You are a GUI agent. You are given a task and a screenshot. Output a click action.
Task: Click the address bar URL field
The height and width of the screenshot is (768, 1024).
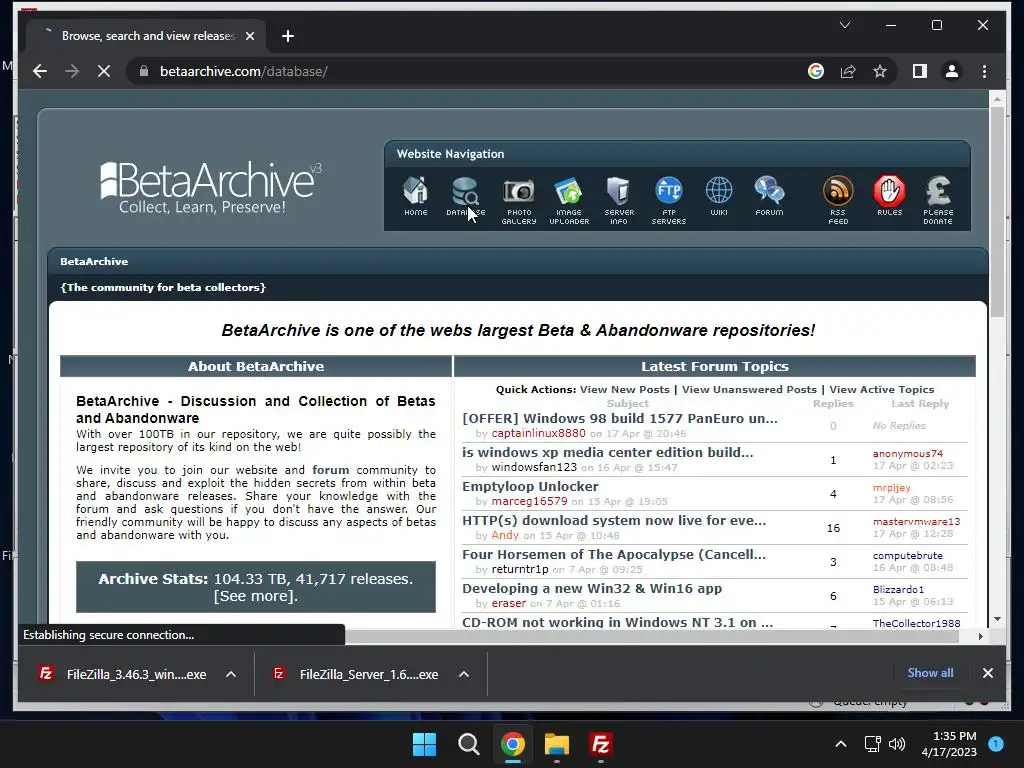pyautogui.click(x=470, y=71)
